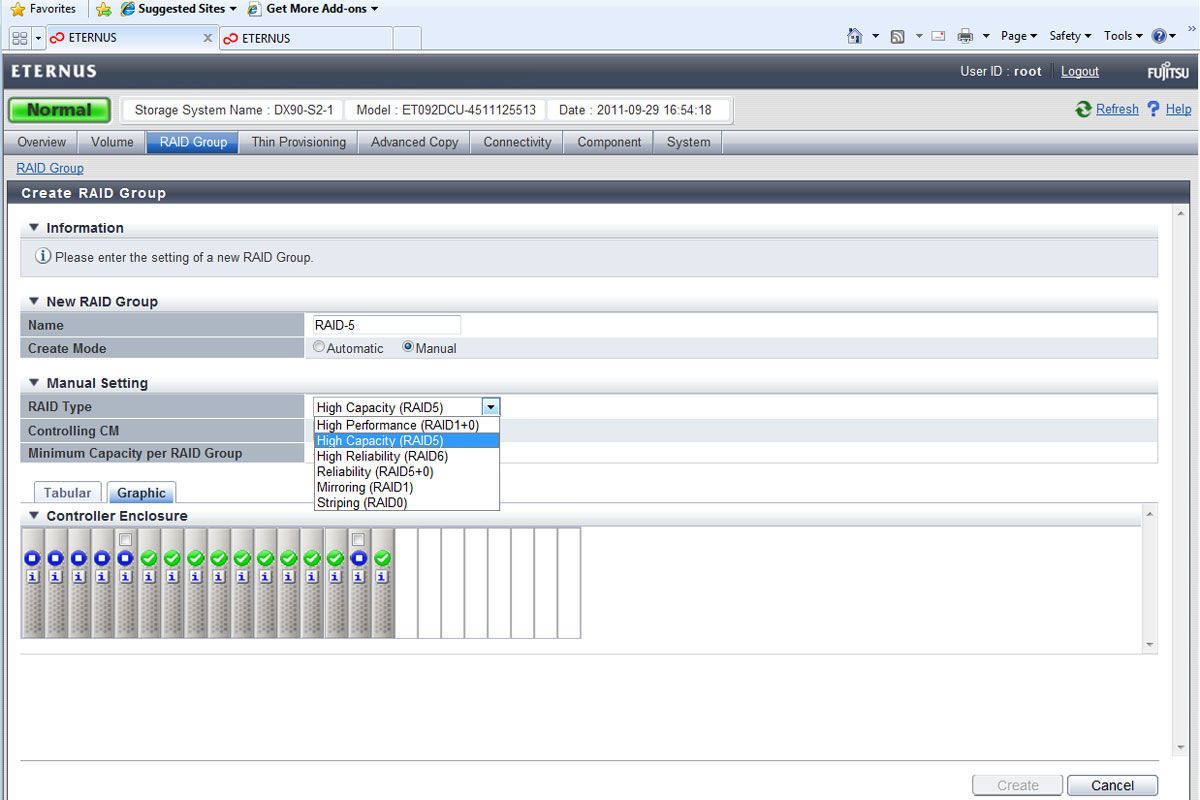
Task: Click the Name input field containing RAID-5
Action: (x=386, y=324)
